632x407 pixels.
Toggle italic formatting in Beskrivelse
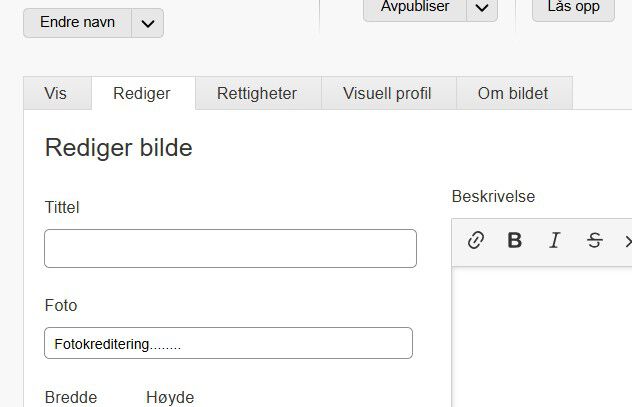[x=555, y=241]
